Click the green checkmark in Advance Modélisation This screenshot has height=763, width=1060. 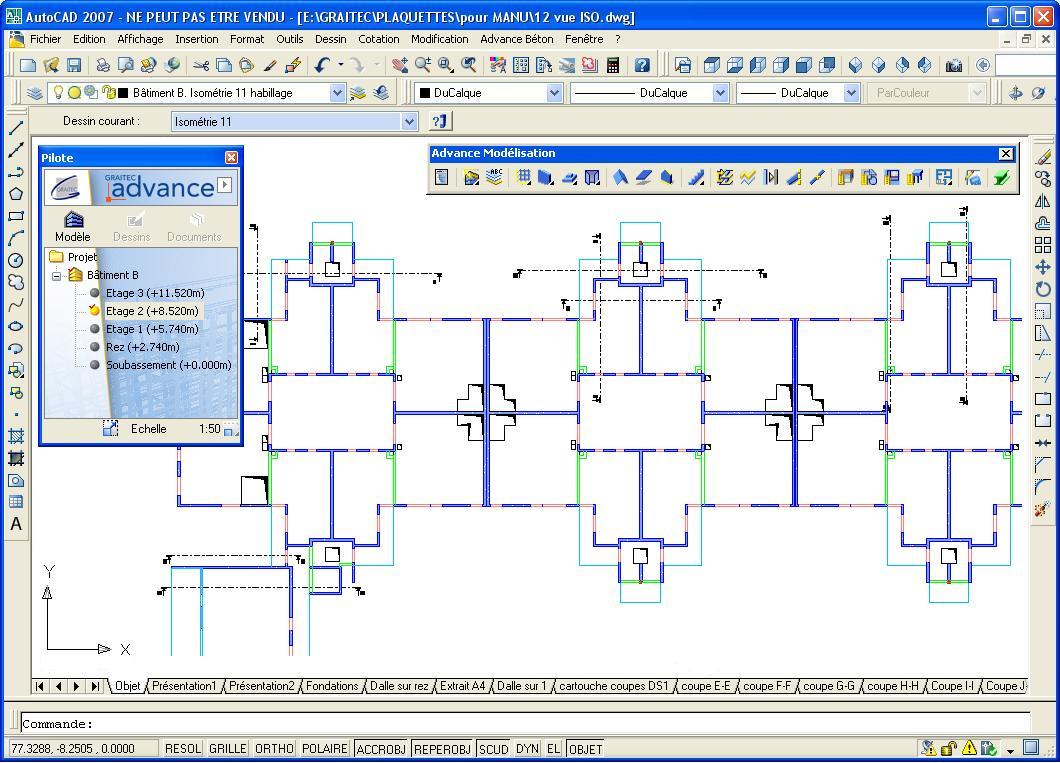click(x=1001, y=177)
